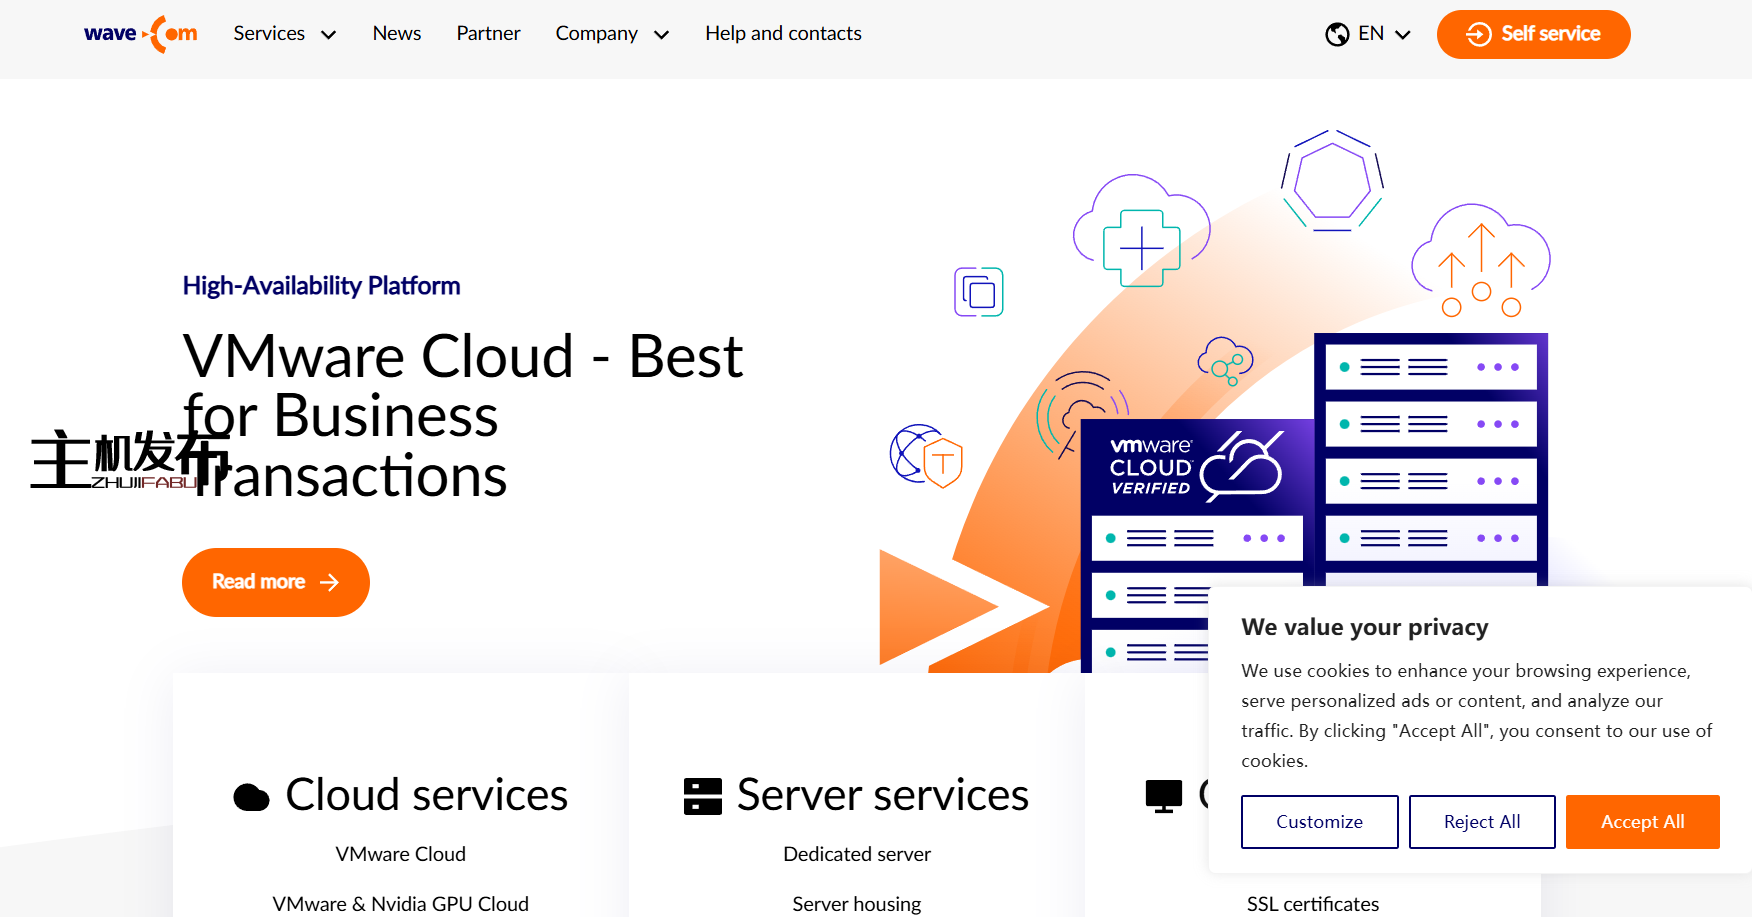Click the globe language icon
Screen dimensions: 1752x917
(x=1337, y=35)
